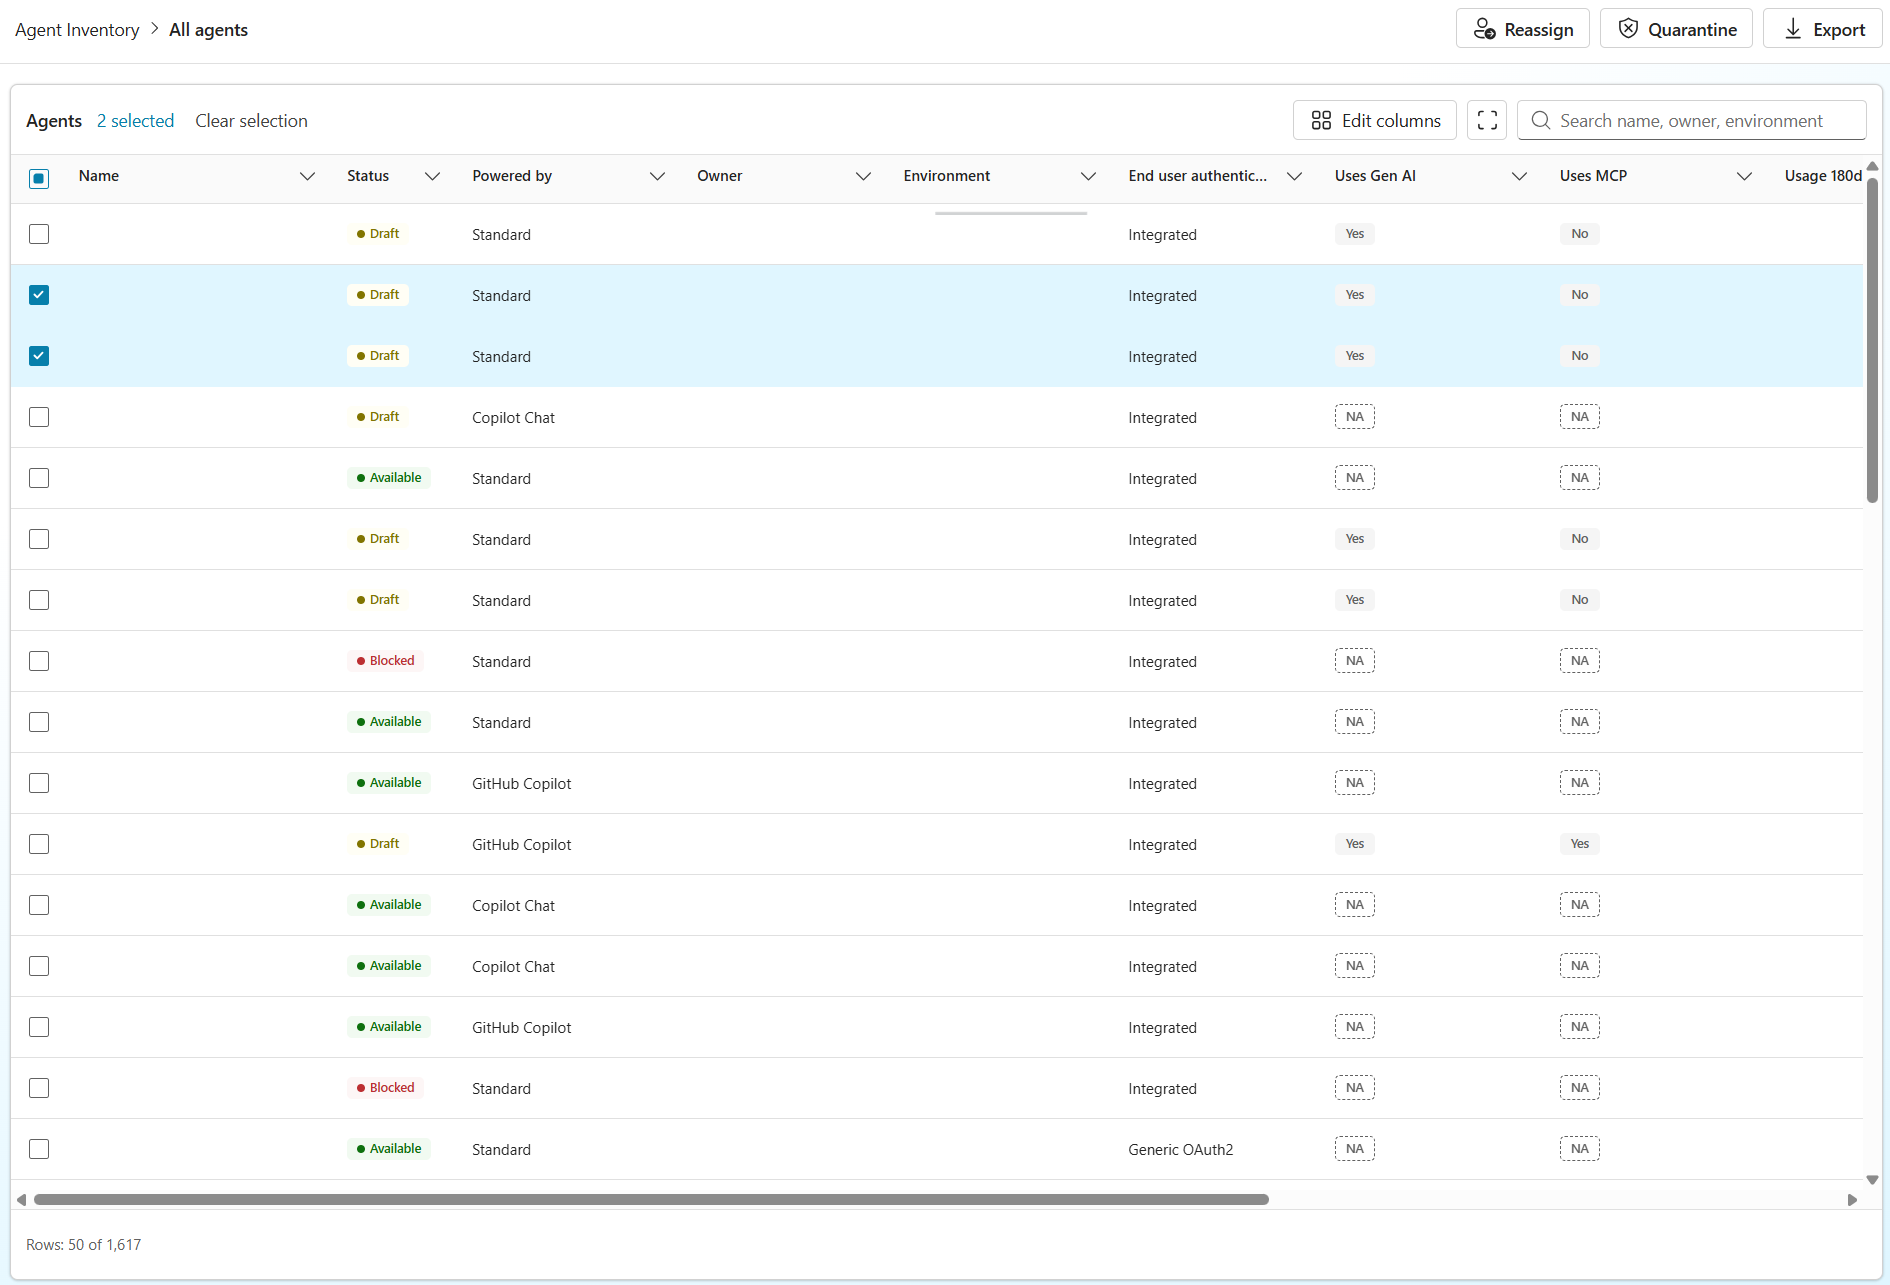Go to Agent Inventory breadcrumb
The height and width of the screenshot is (1285, 1890).
coord(77,30)
